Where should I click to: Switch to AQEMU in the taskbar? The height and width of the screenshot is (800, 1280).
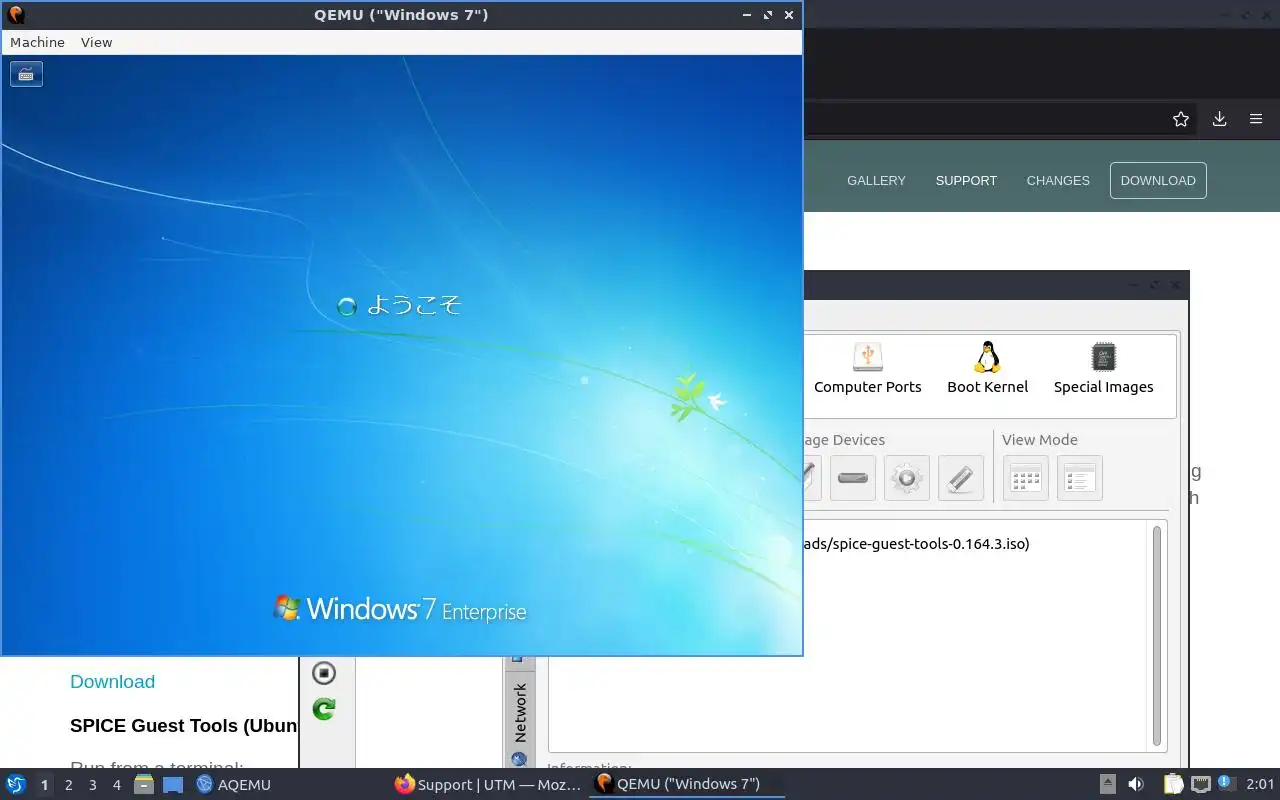click(233, 784)
